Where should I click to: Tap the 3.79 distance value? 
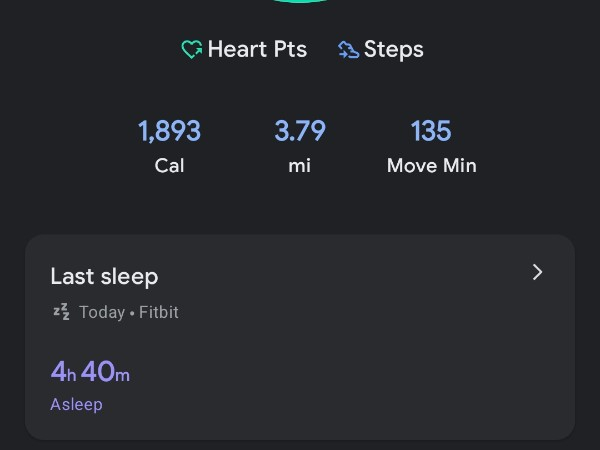coord(300,131)
